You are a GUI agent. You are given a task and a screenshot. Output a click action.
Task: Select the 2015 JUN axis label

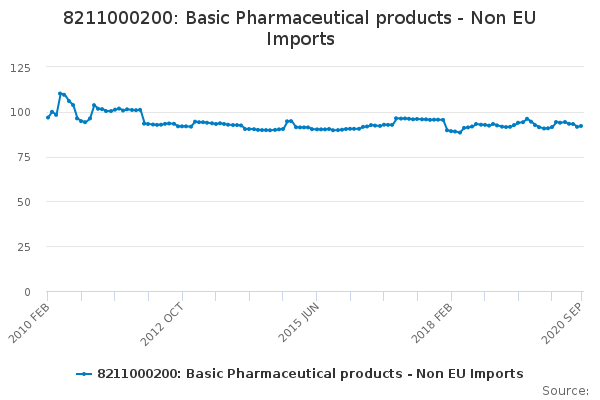[x=299, y=323]
